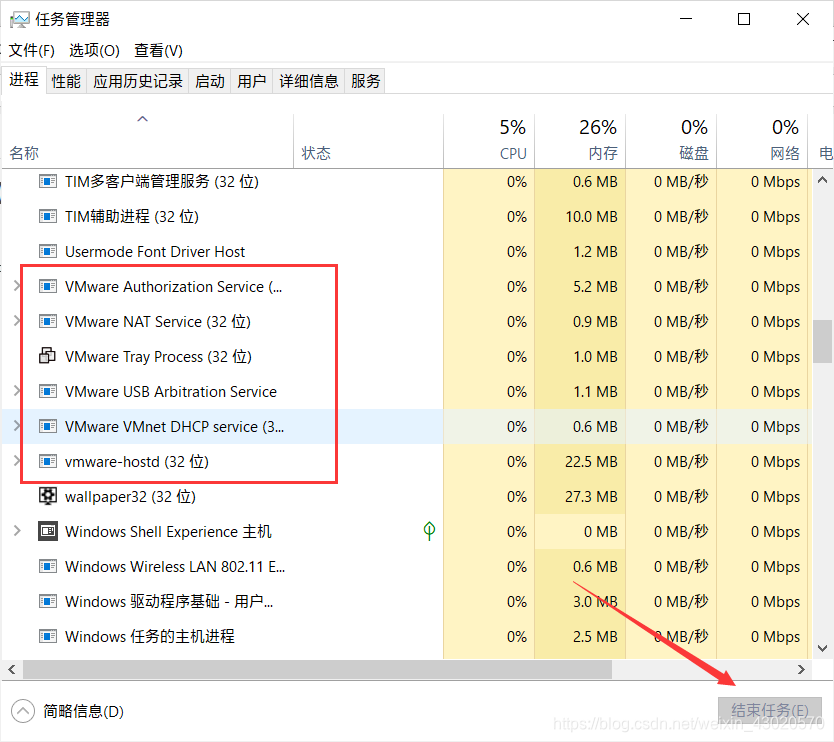834x742 pixels.
Task: Click the Task Manager title bar icon
Action: (x=20, y=20)
